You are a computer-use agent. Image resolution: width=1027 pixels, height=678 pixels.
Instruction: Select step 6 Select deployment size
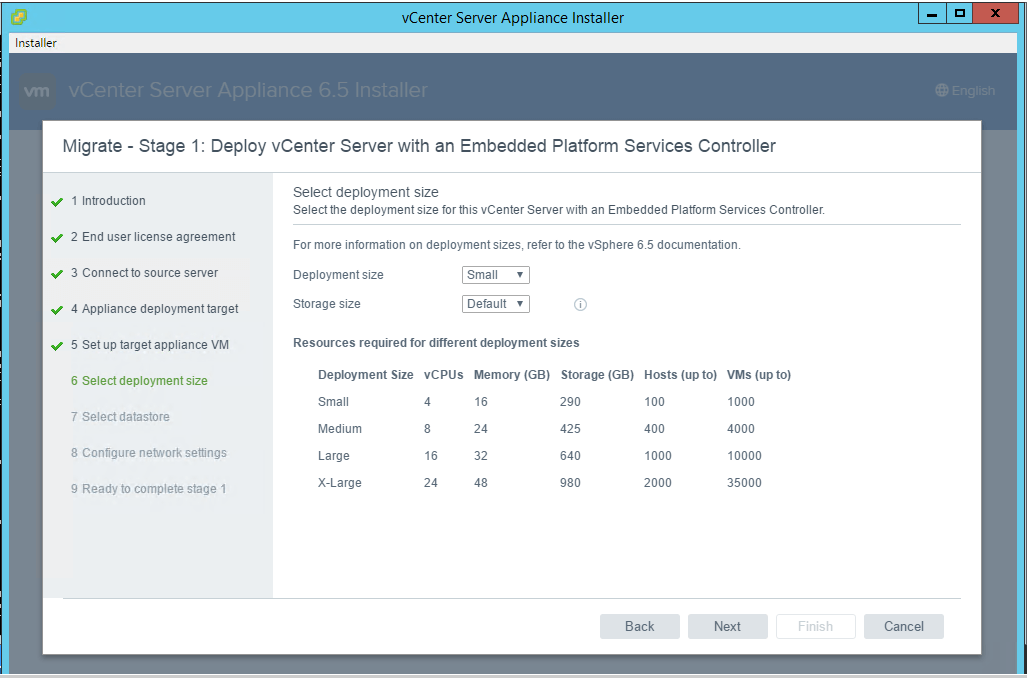[x=139, y=381]
